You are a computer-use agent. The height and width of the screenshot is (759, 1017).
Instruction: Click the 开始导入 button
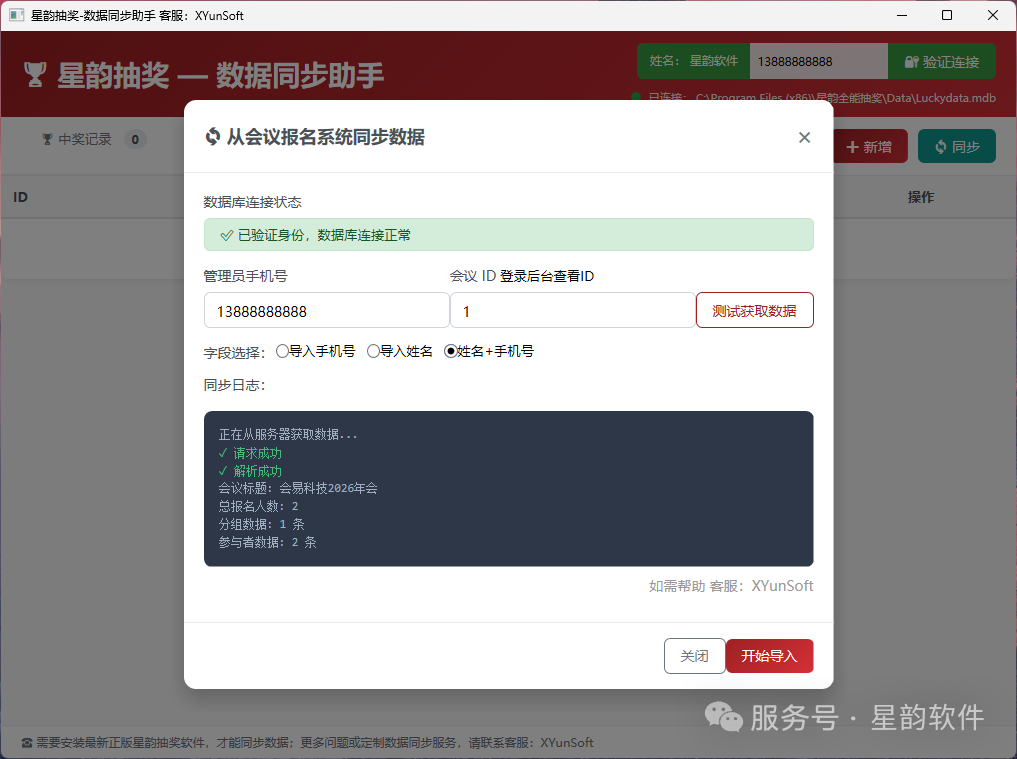pyautogui.click(x=769, y=656)
